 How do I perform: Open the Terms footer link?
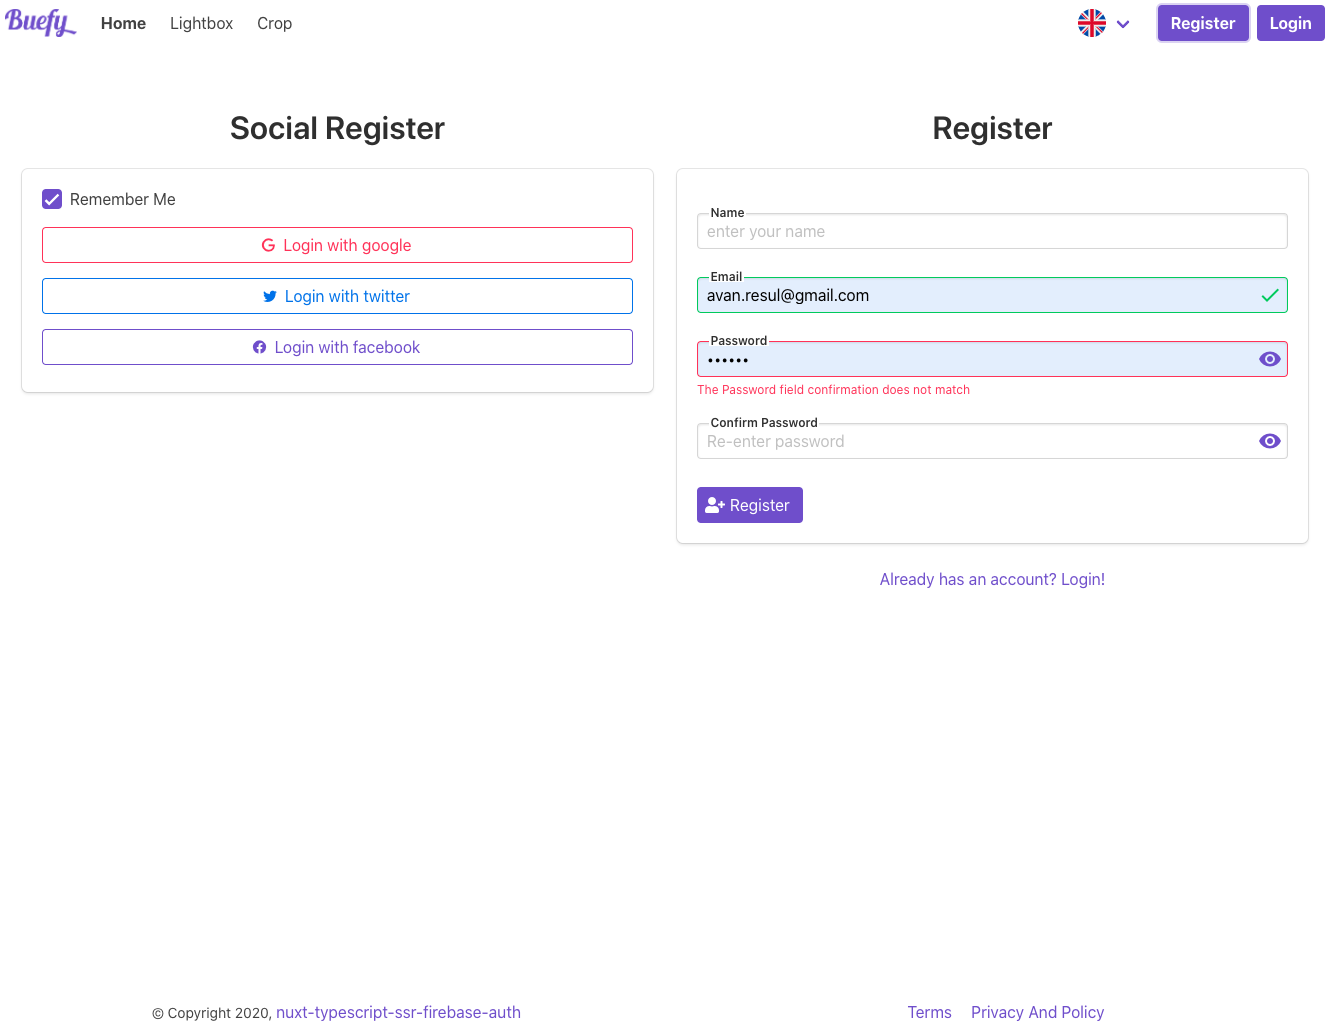click(929, 1012)
